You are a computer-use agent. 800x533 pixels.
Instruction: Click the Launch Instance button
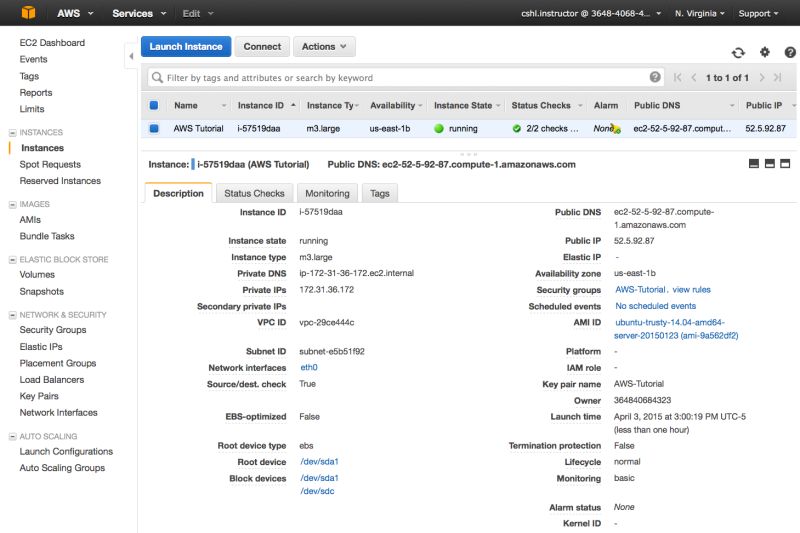pyautogui.click(x=186, y=46)
